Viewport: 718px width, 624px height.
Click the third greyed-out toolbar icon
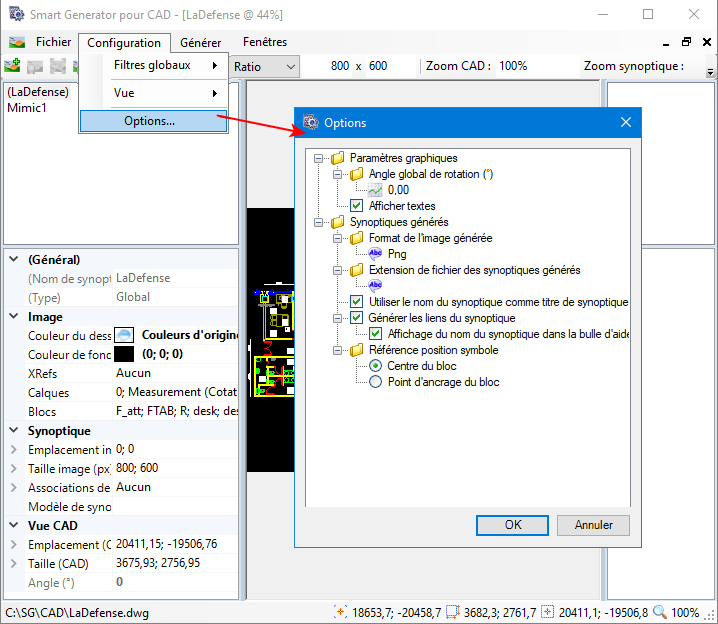click(x=58, y=66)
